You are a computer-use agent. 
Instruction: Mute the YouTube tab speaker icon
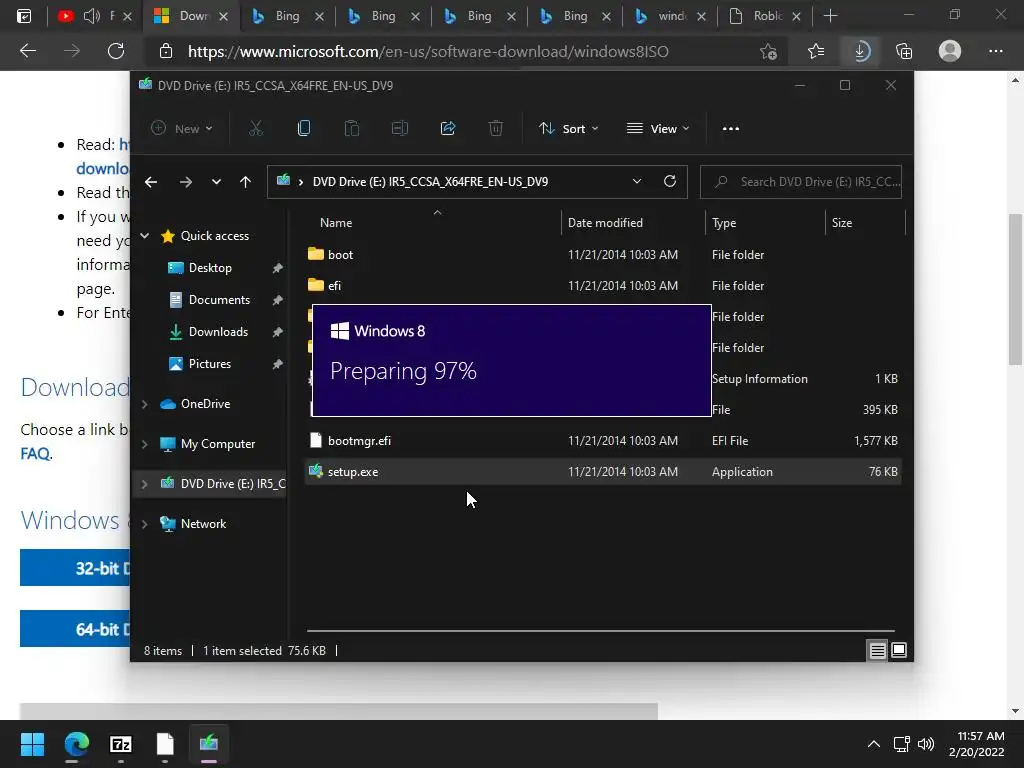[92, 16]
